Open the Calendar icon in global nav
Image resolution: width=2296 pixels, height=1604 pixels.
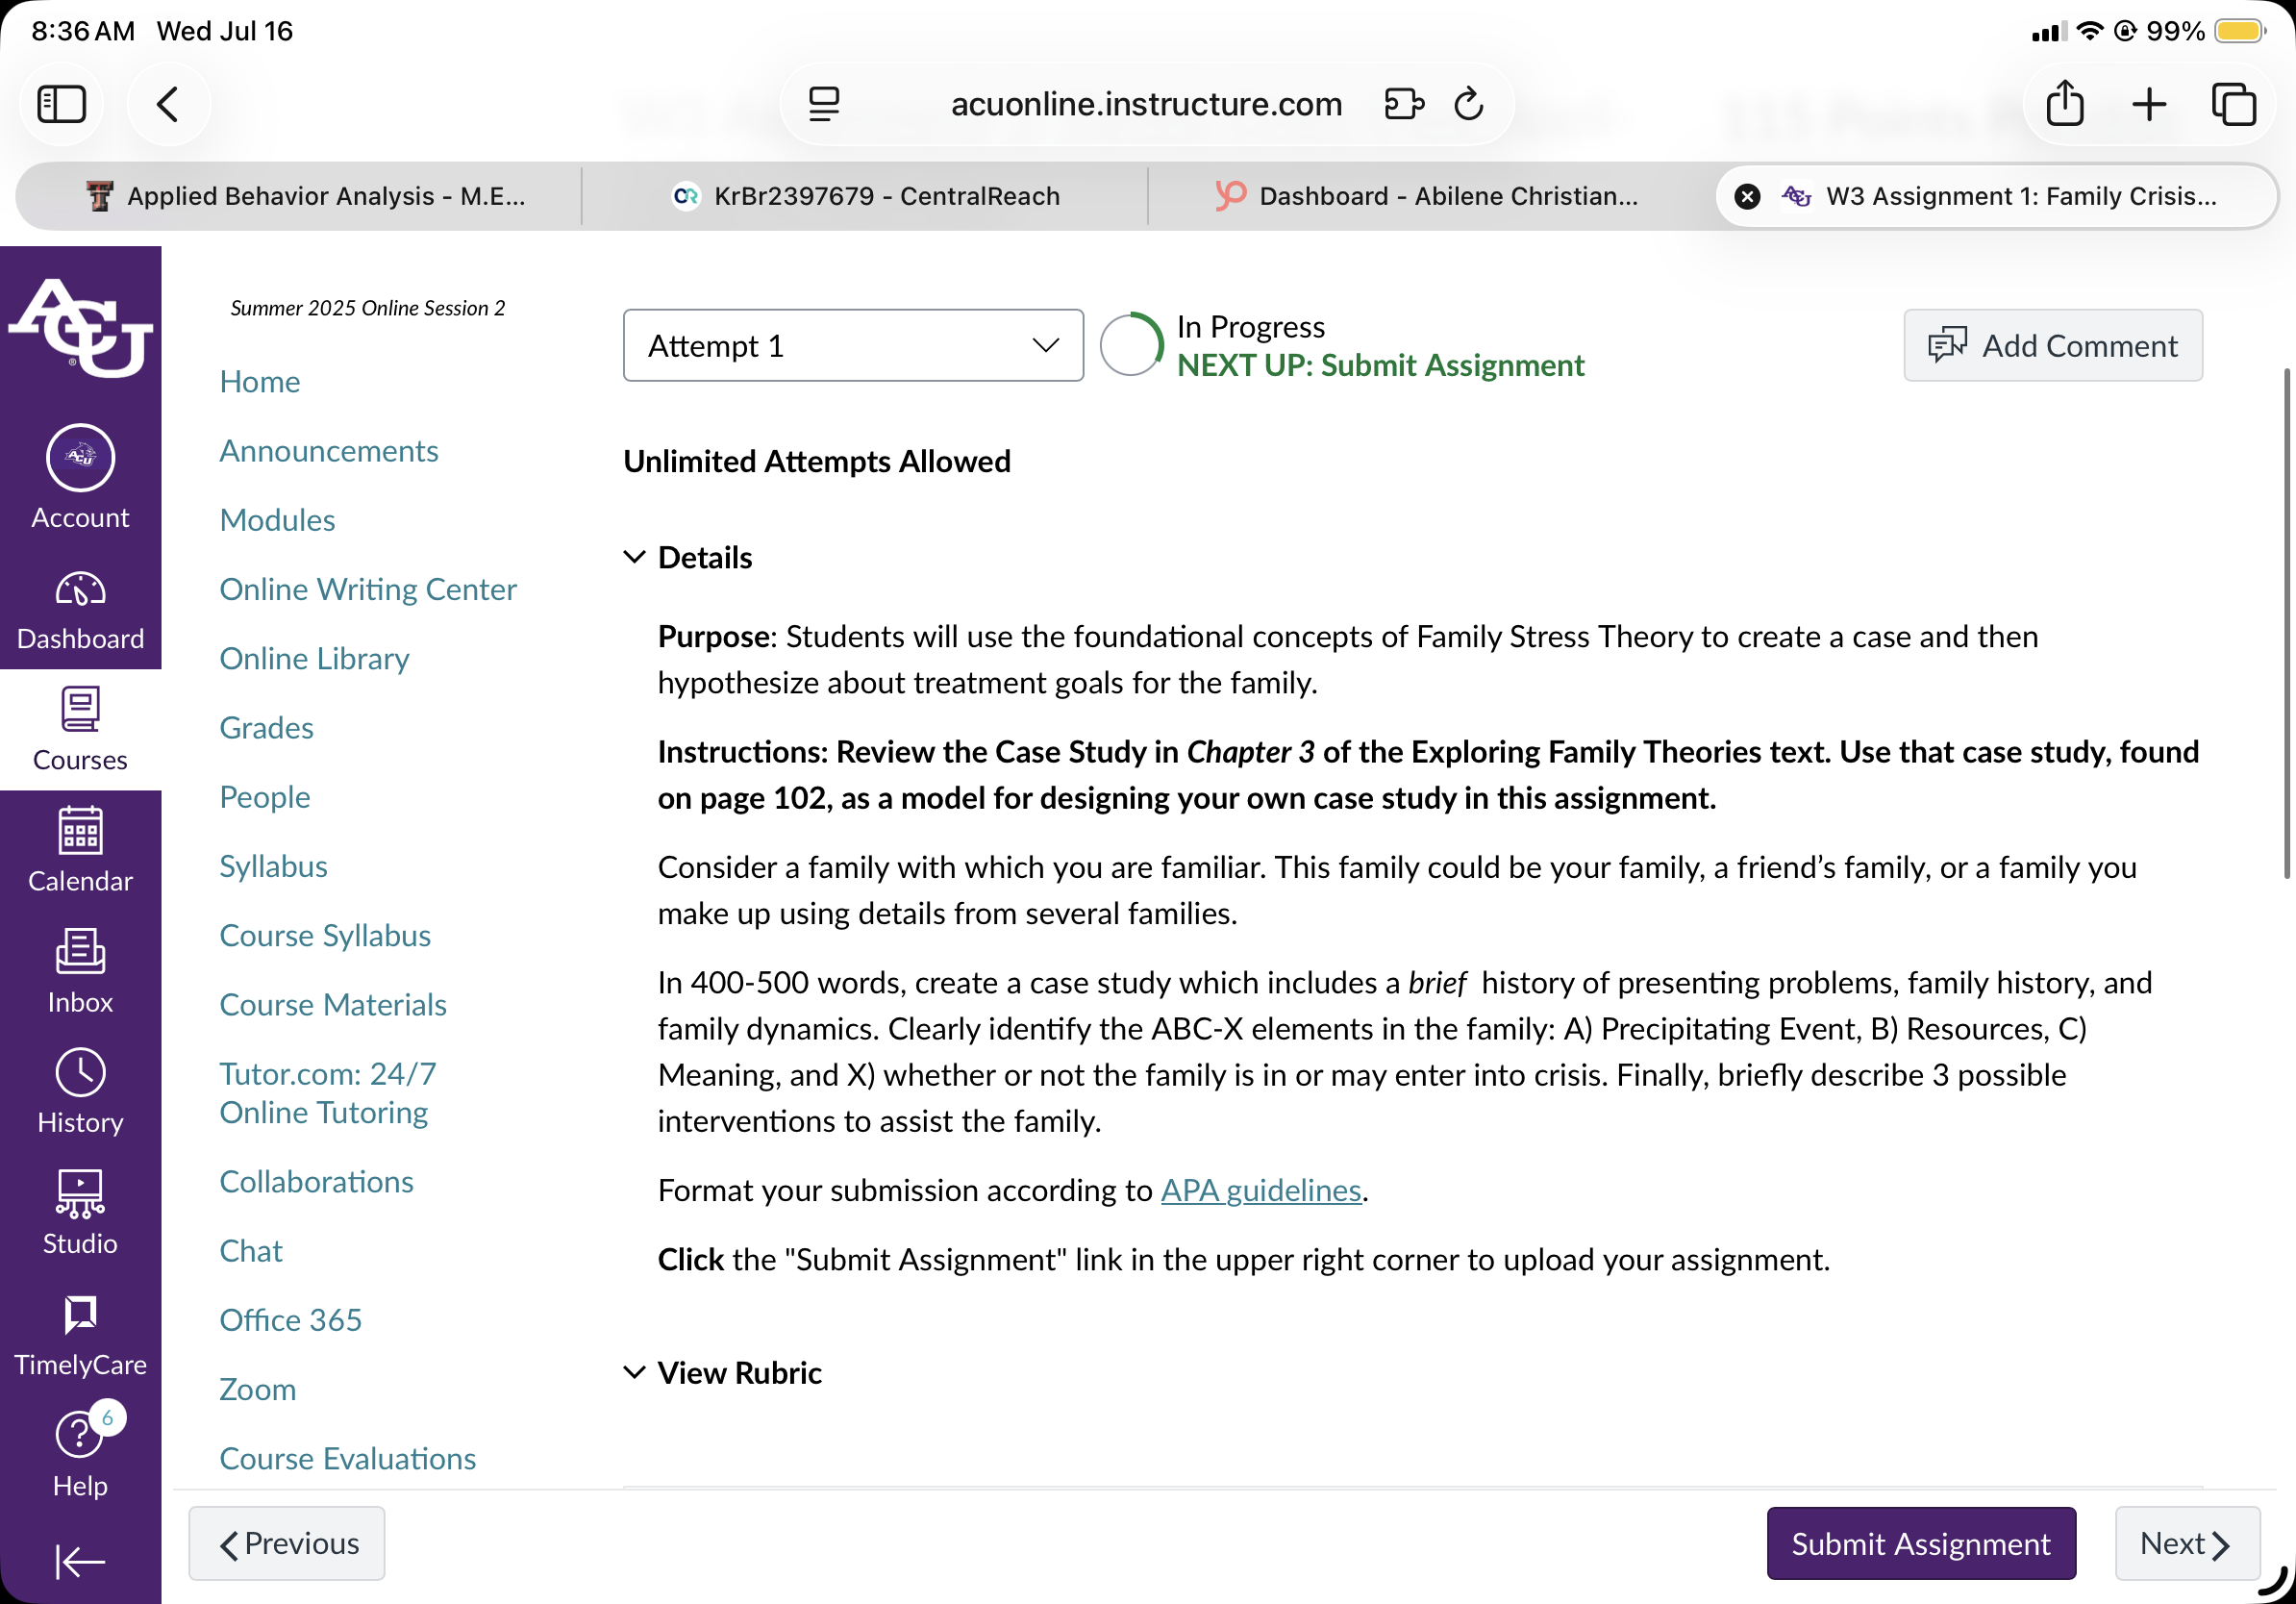point(80,831)
